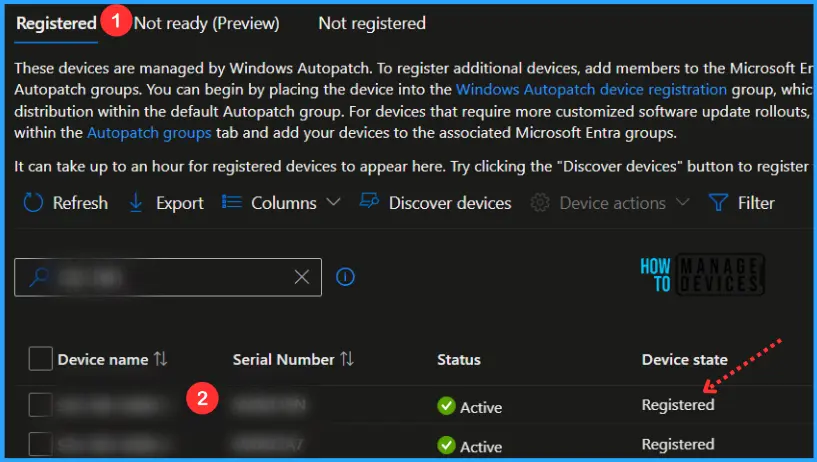Image resolution: width=817 pixels, height=462 pixels.
Task: Click the green Active check icon in second row
Action: pyautogui.click(x=446, y=445)
